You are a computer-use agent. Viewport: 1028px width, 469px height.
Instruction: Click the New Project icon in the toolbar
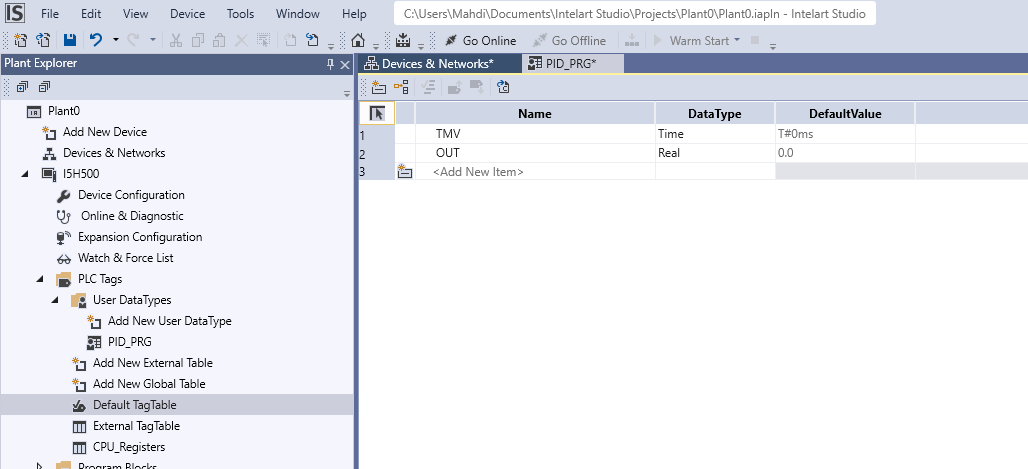pyautogui.click(x=20, y=41)
